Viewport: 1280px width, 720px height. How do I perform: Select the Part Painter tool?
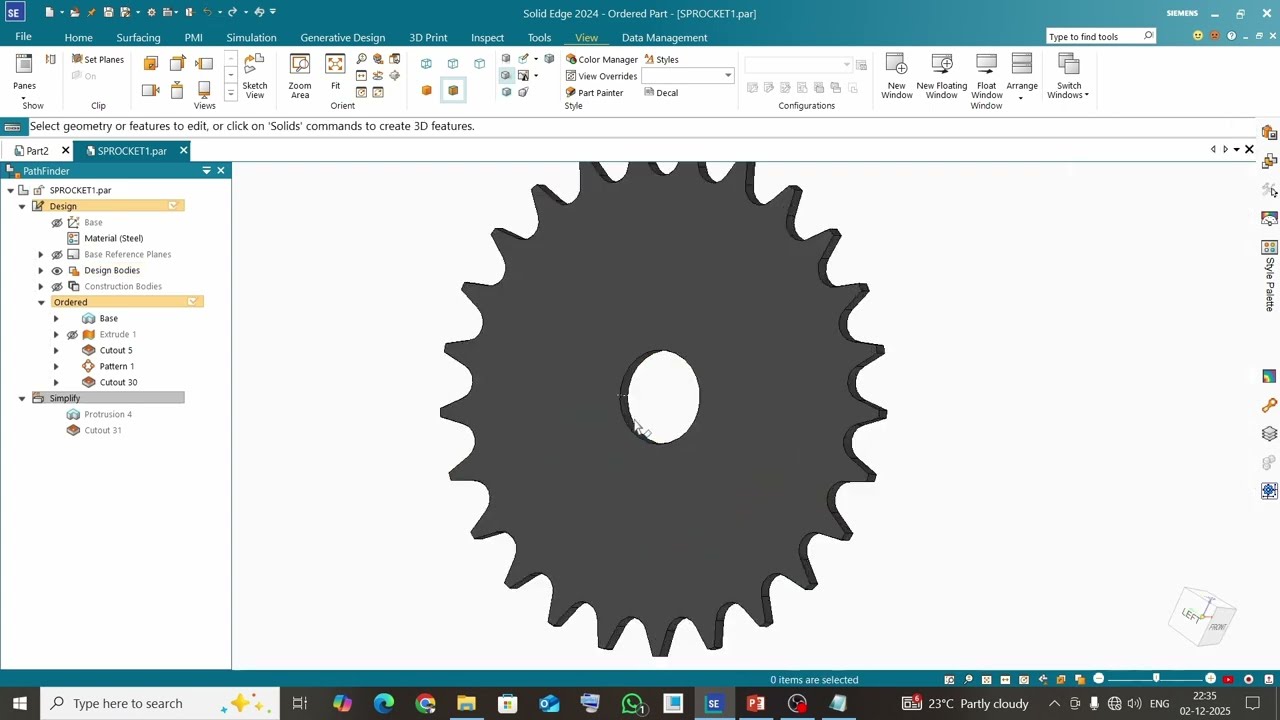pyautogui.click(x=594, y=93)
